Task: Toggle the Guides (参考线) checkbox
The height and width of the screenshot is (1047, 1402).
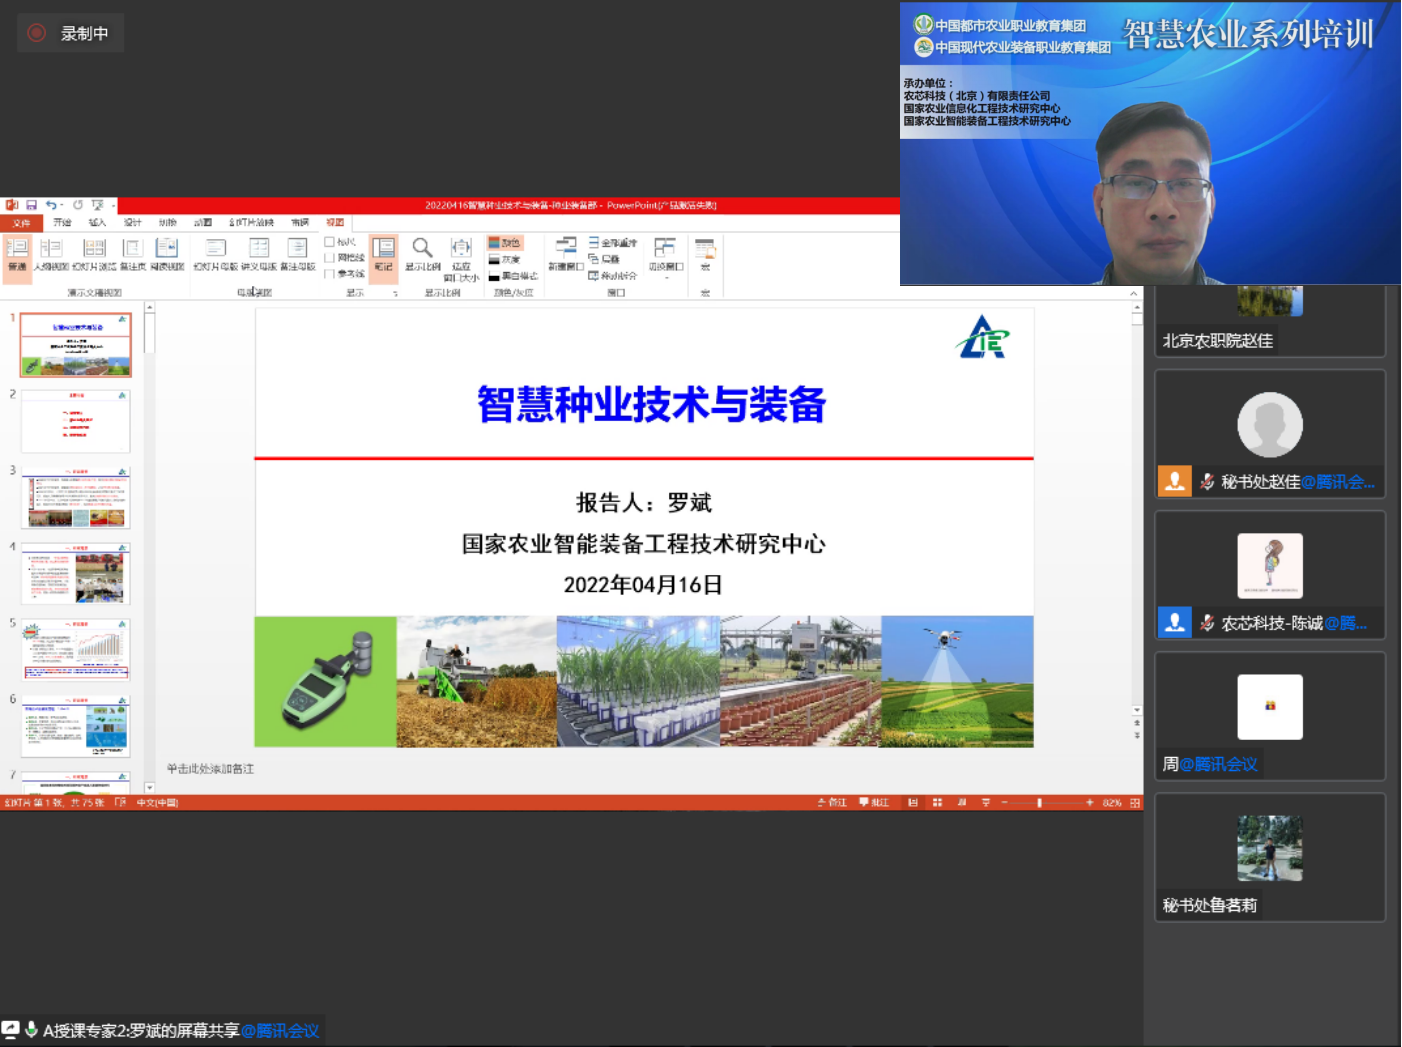Action: pos(330,274)
